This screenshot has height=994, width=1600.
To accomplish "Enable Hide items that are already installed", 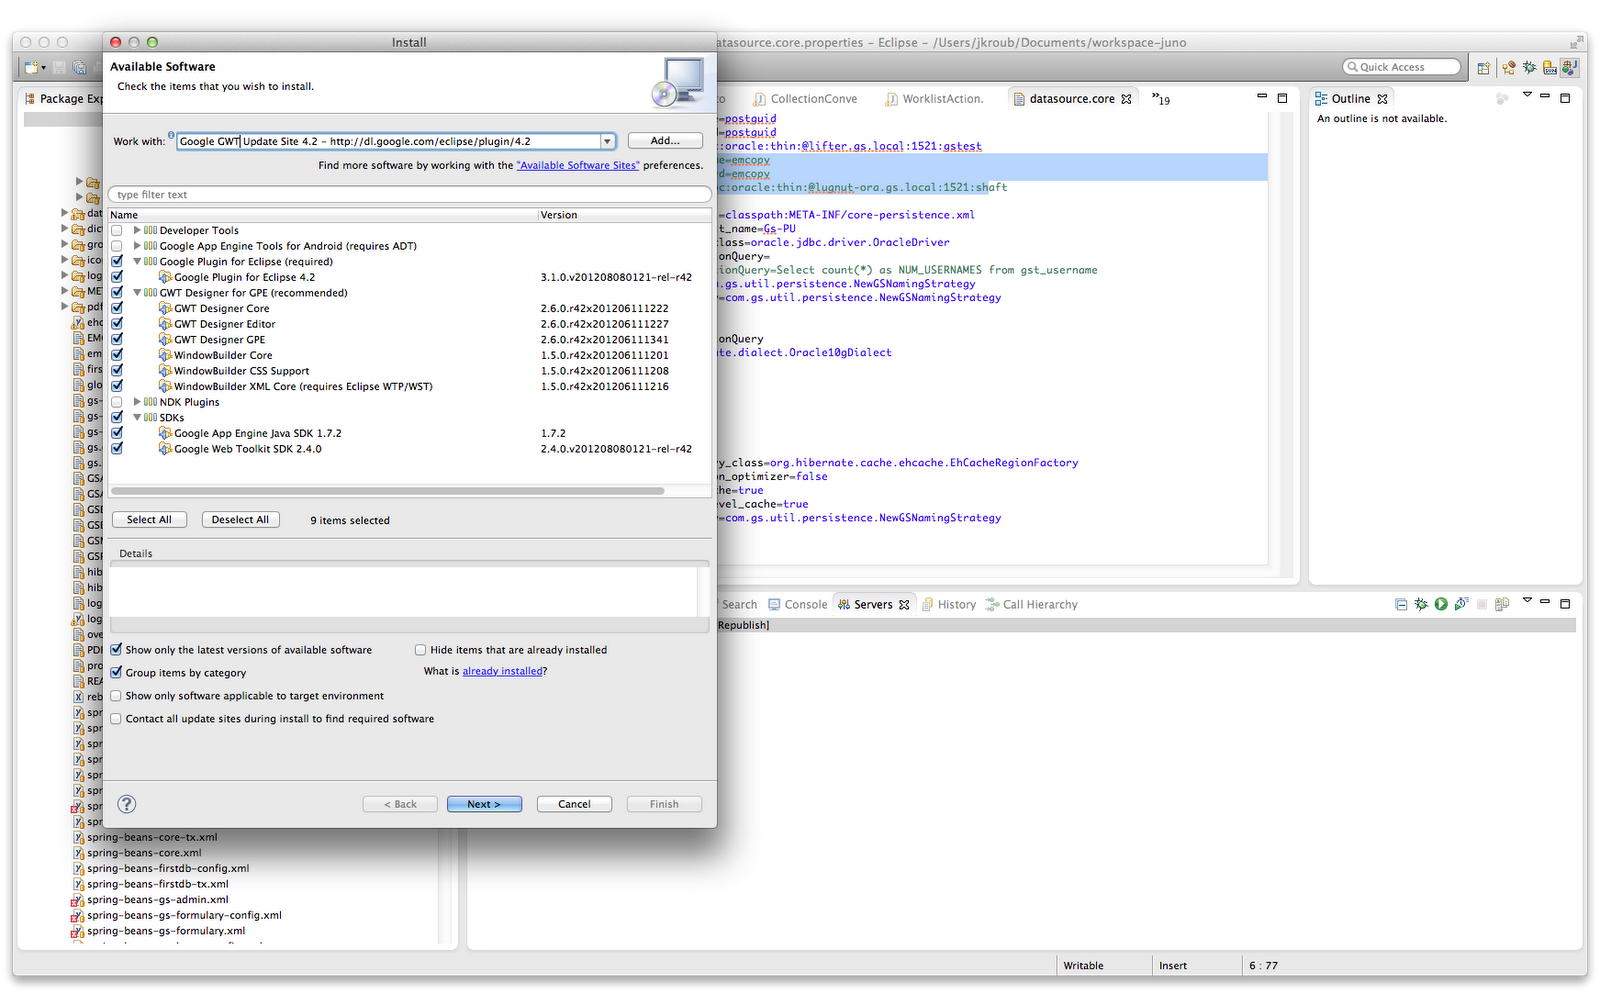I will 420,649.
